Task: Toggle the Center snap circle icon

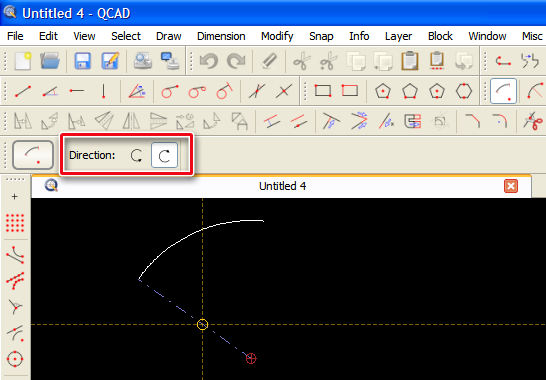Action: (15, 359)
